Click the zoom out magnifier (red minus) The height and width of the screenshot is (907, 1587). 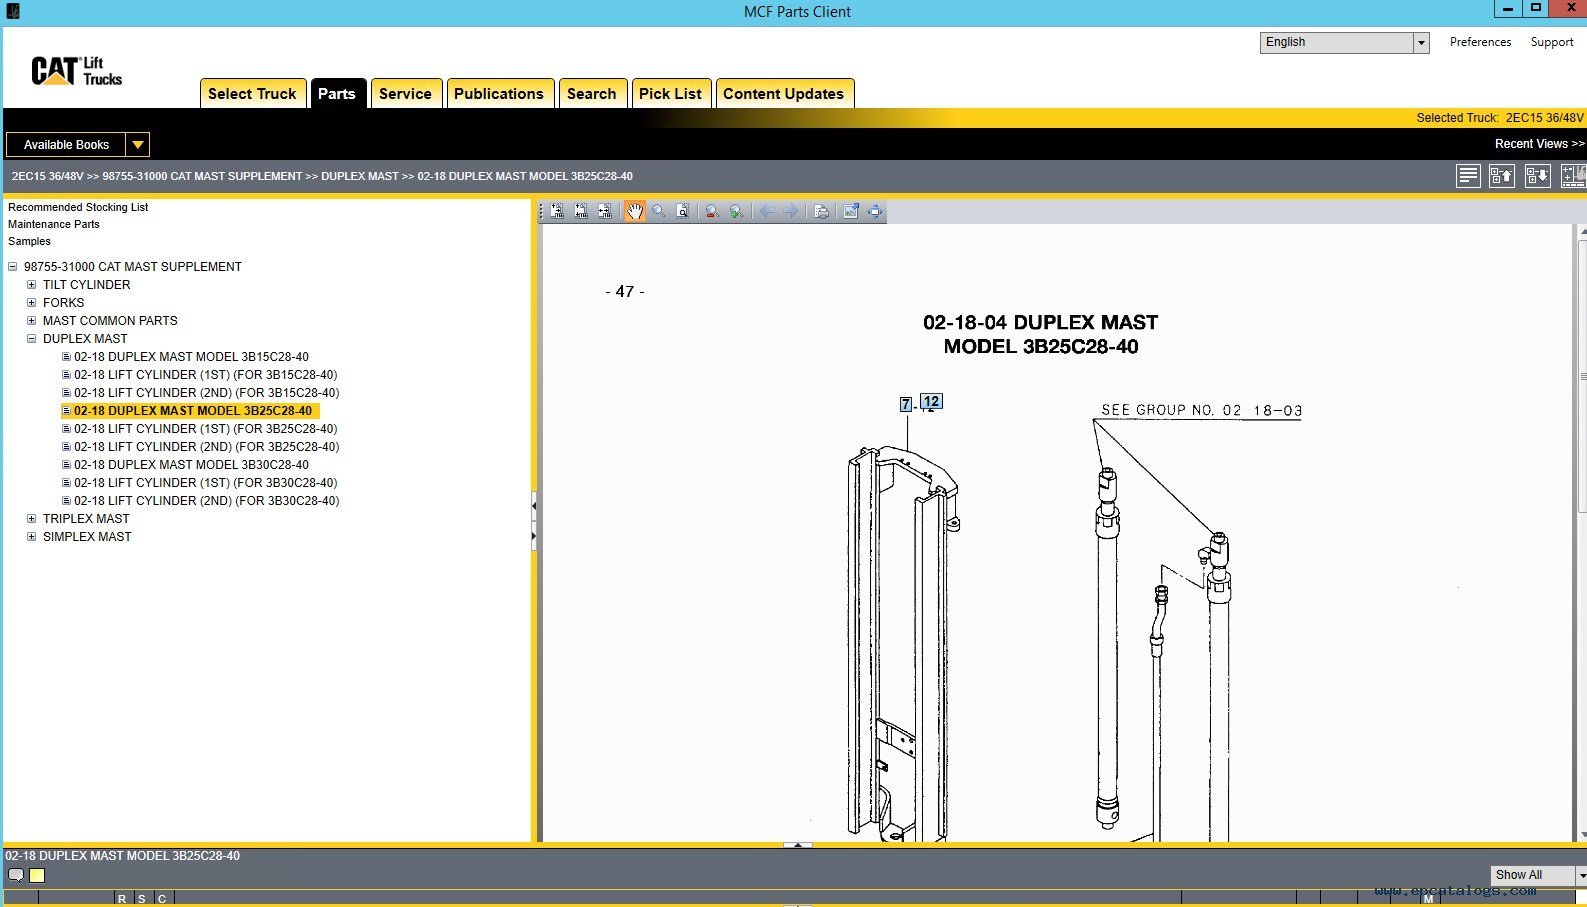(x=712, y=211)
